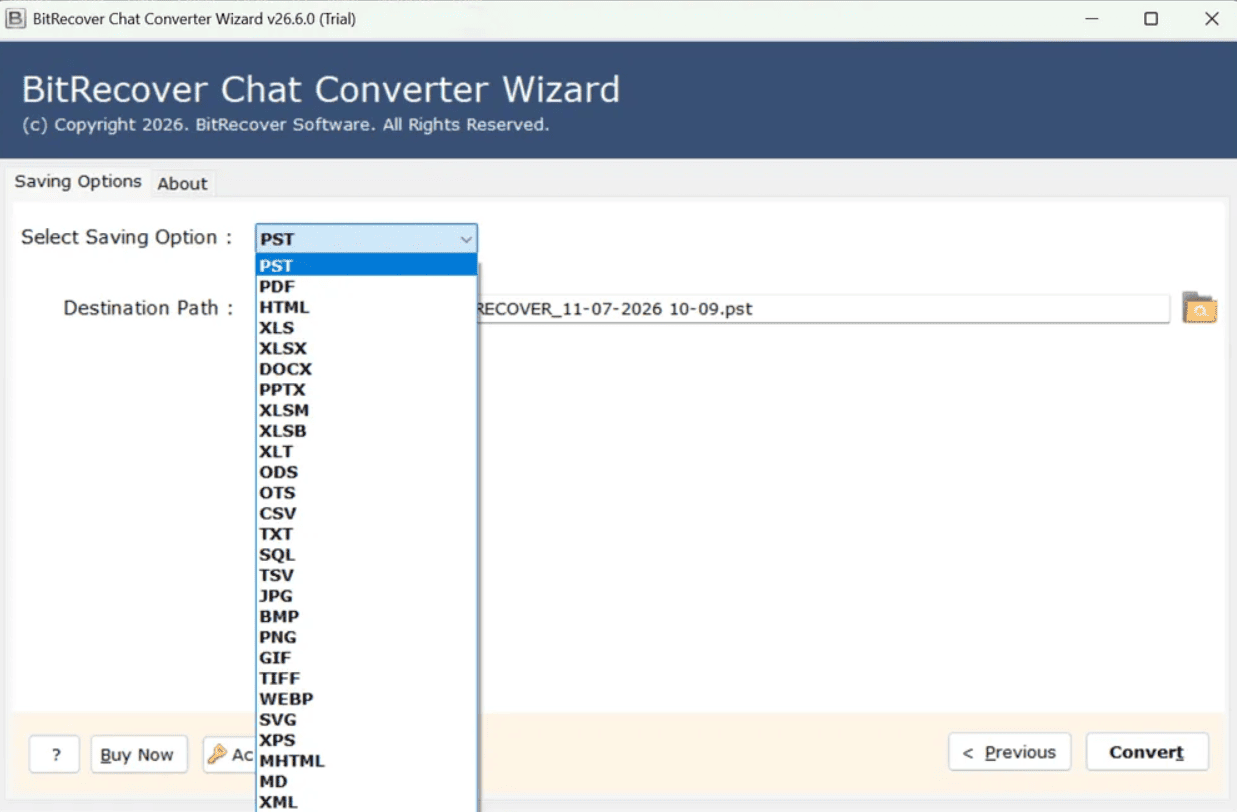
Task: Choose MD from the format list
Action: (366, 782)
